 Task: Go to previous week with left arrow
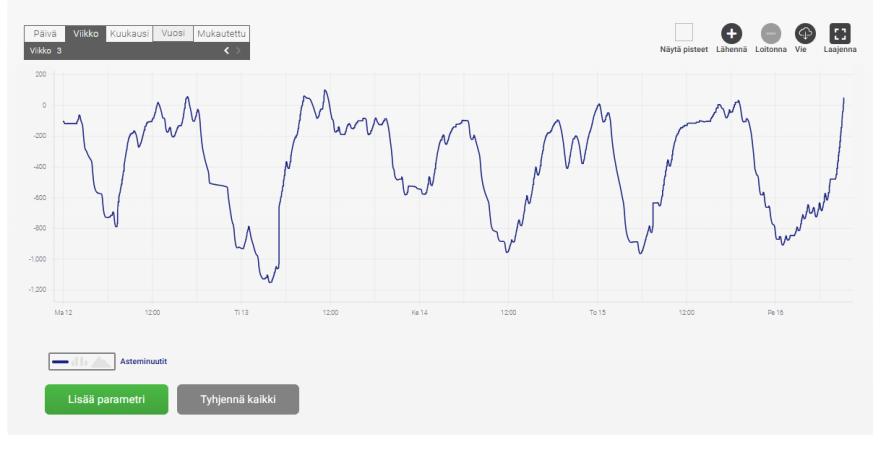(226, 50)
